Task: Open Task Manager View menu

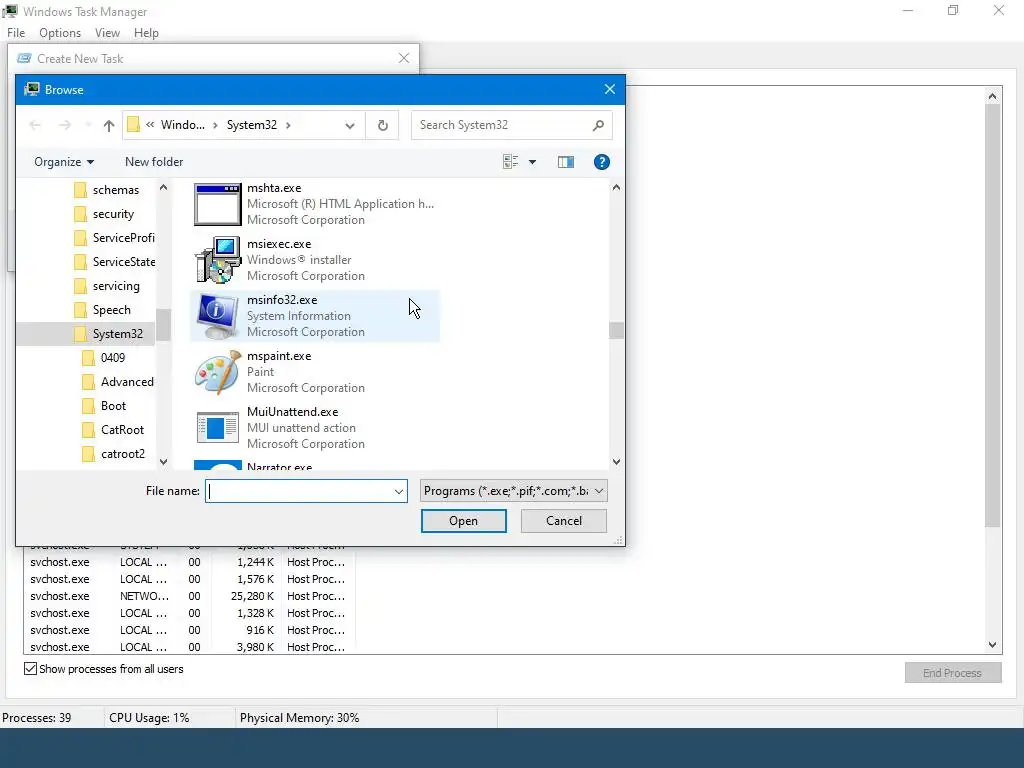Action: (x=107, y=33)
